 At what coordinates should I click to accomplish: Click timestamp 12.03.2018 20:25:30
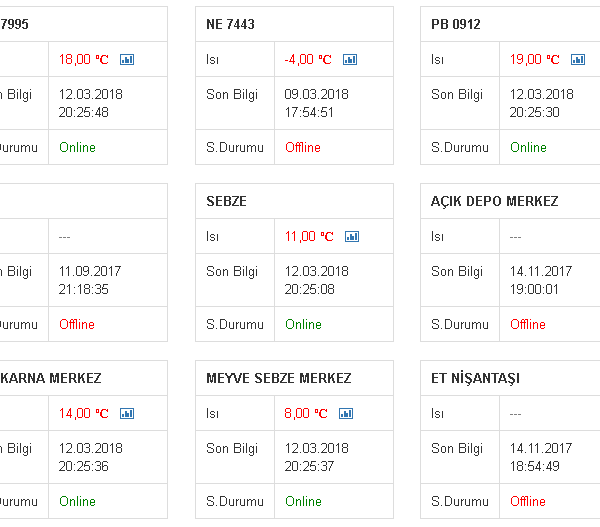[x=541, y=103]
